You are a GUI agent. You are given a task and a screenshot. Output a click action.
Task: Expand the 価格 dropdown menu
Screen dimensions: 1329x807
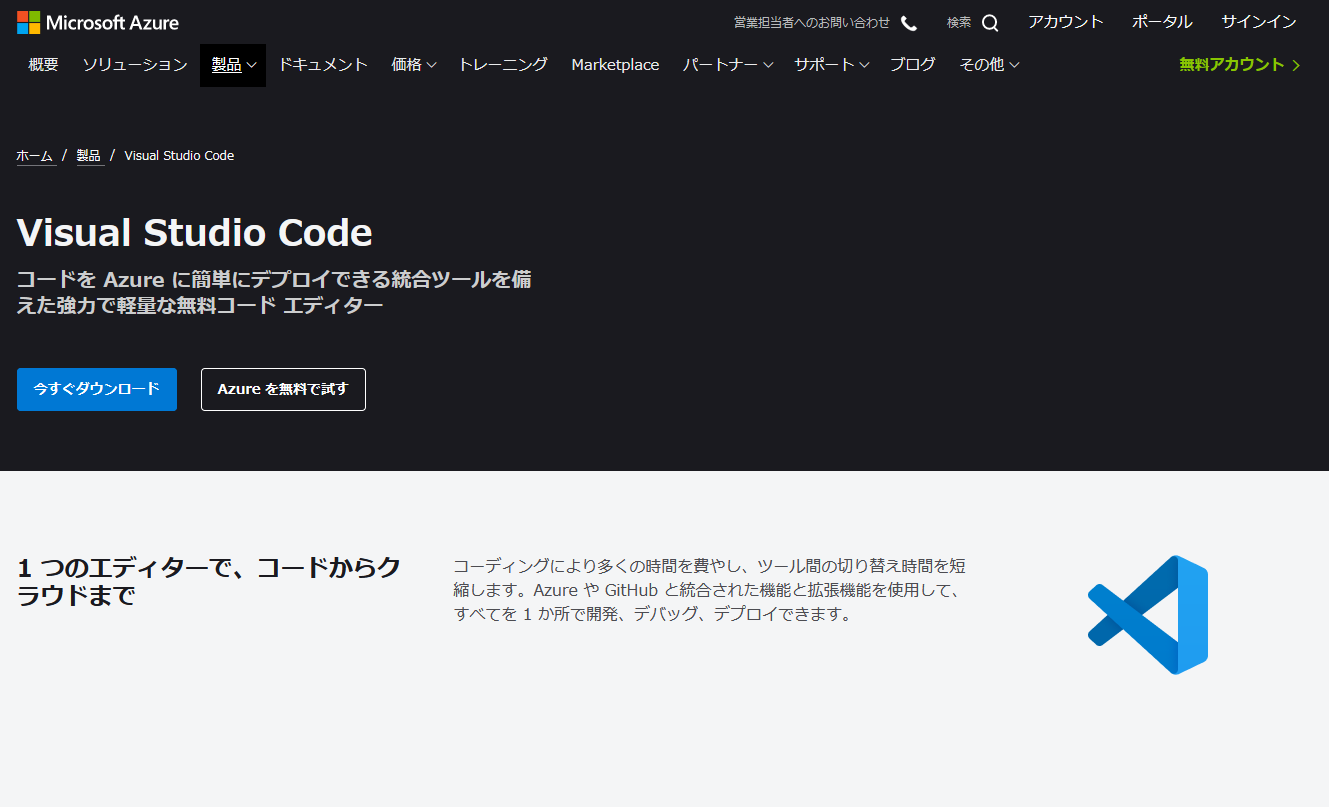[x=414, y=65]
